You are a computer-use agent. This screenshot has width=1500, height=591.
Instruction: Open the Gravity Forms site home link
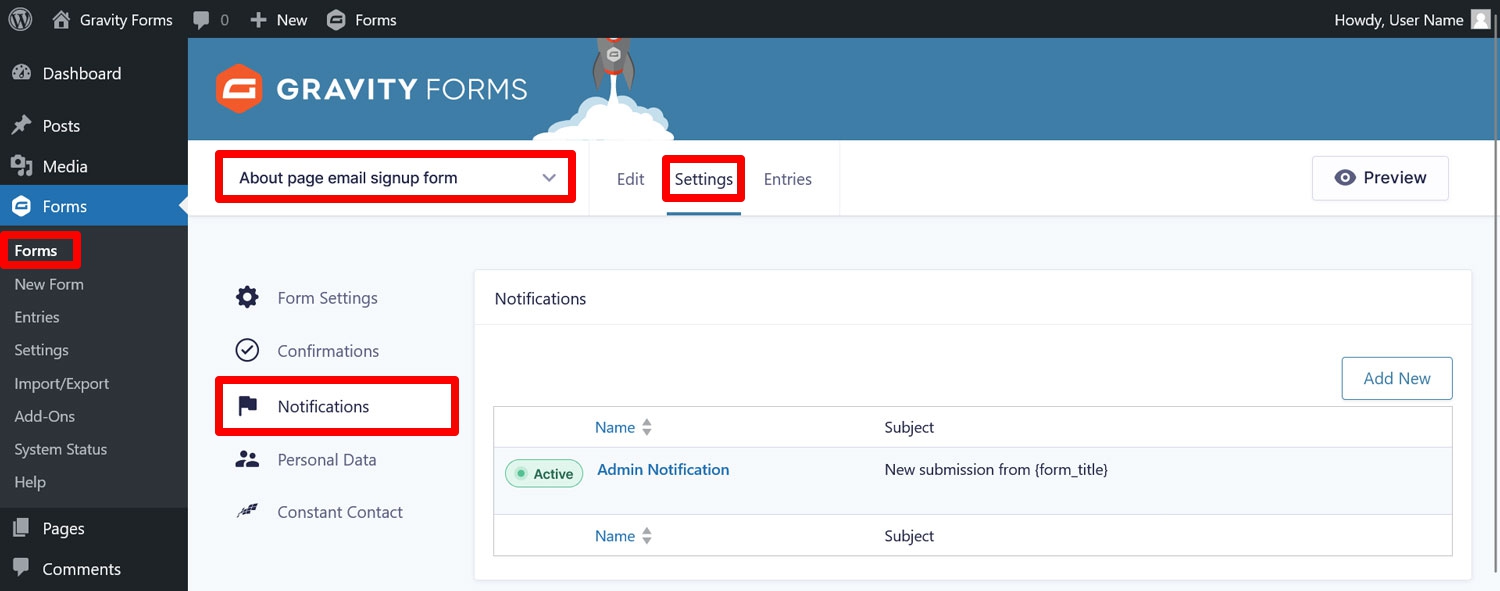(x=112, y=20)
